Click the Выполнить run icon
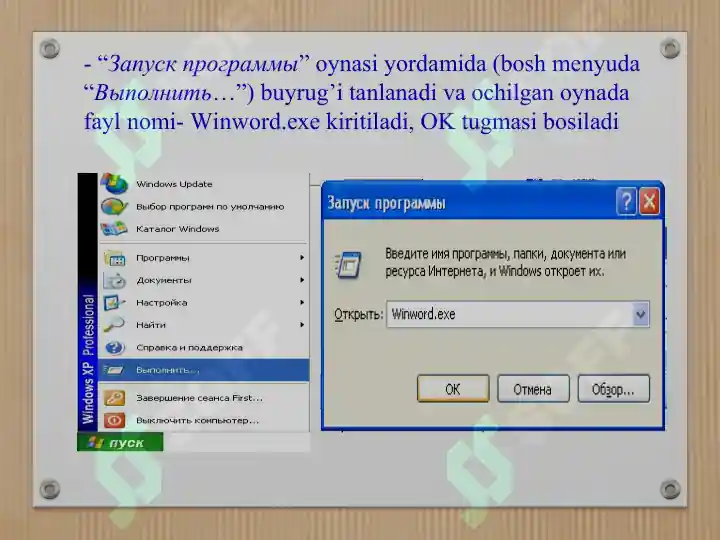Image resolution: width=720 pixels, height=540 pixels. pos(113,370)
